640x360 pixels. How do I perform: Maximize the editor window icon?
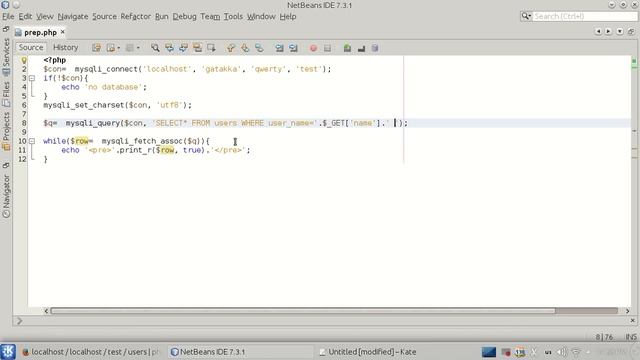point(631,31)
